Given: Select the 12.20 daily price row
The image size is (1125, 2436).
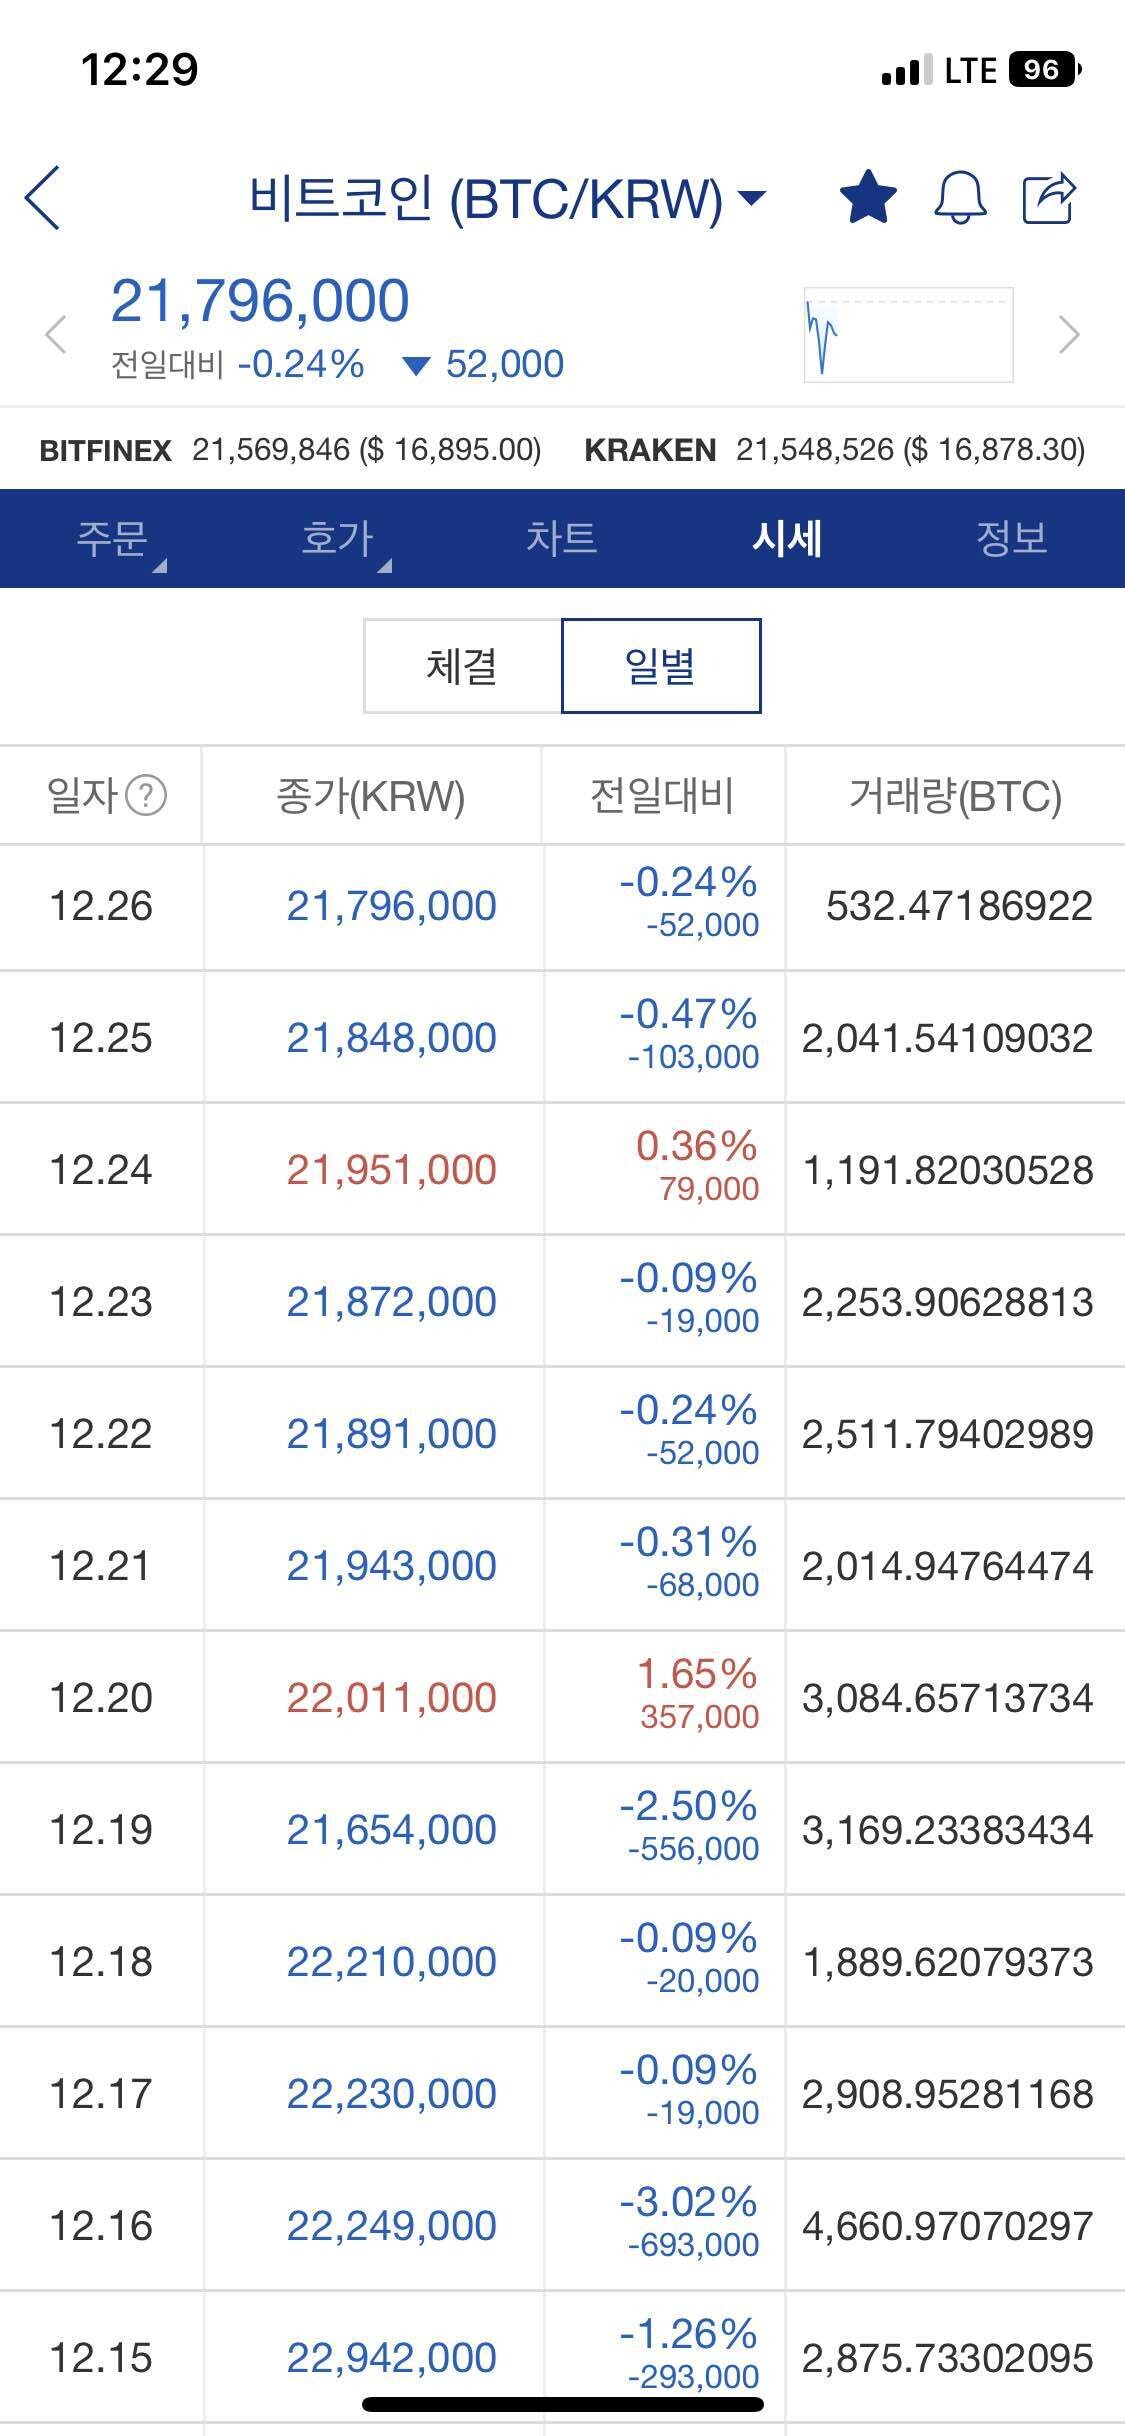Looking at the screenshot, I should [562, 1697].
